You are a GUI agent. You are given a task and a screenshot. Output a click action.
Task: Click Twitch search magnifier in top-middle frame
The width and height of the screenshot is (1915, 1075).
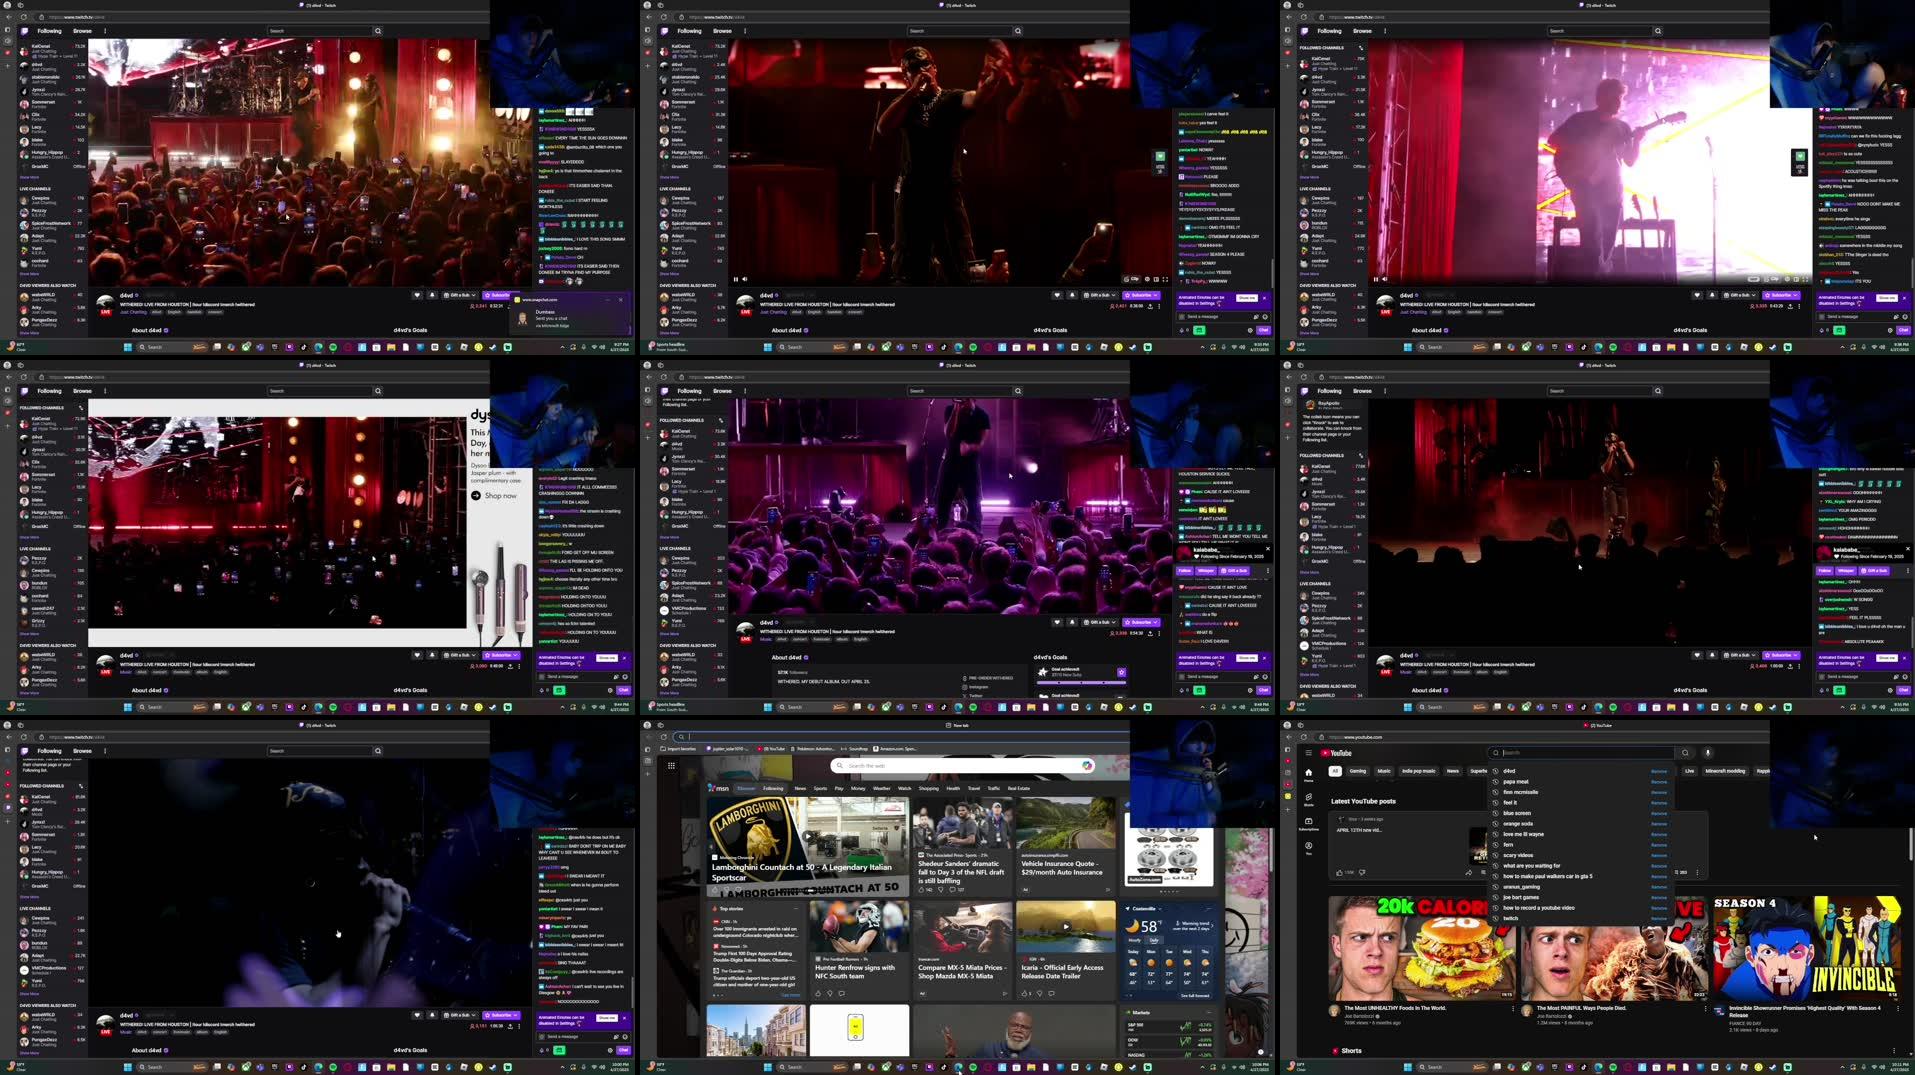point(1018,31)
